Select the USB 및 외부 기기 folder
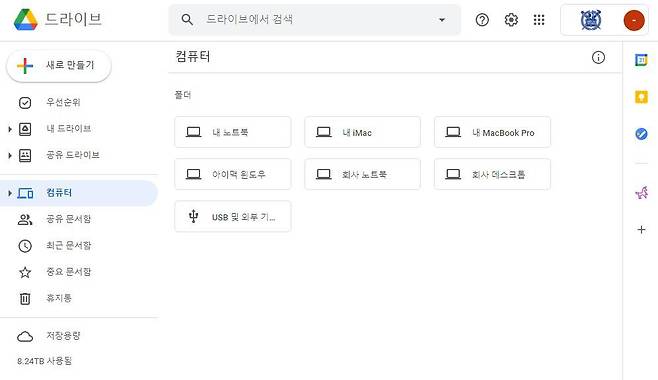The height and width of the screenshot is (380, 658). [x=233, y=216]
